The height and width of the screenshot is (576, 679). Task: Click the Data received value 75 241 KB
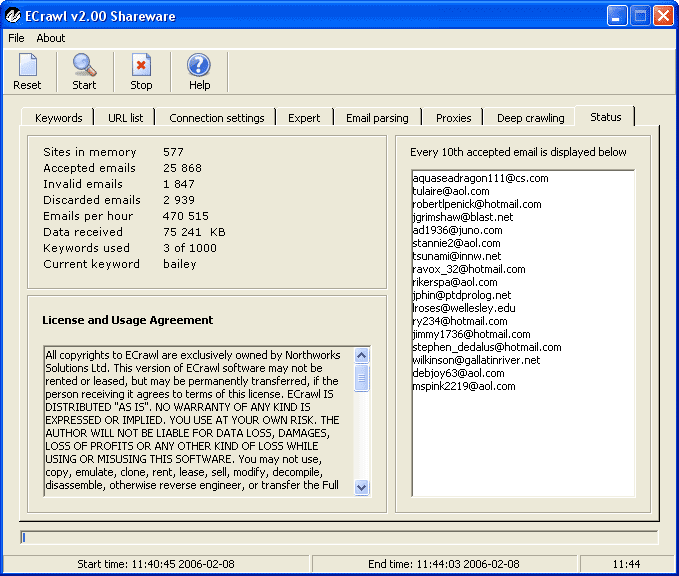(x=194, y=232)
